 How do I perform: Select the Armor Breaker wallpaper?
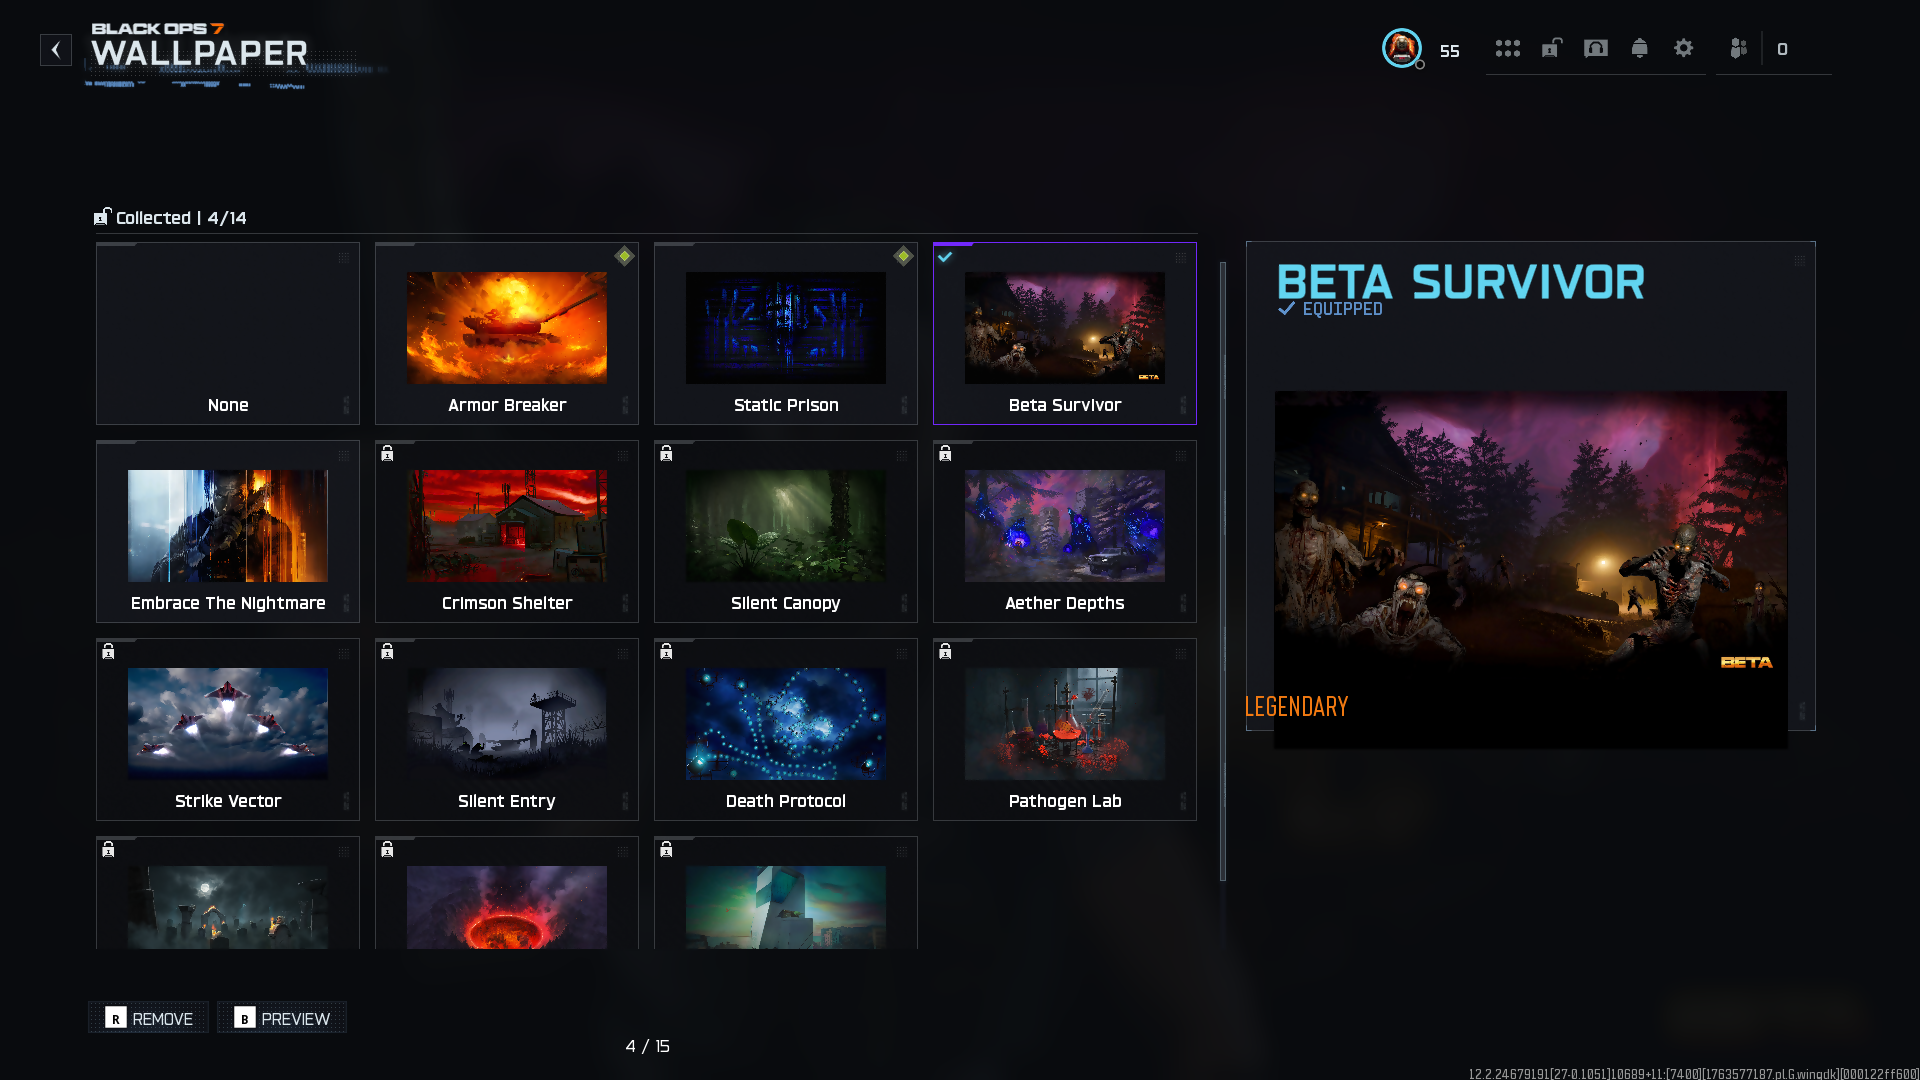(x=506, y=333)
